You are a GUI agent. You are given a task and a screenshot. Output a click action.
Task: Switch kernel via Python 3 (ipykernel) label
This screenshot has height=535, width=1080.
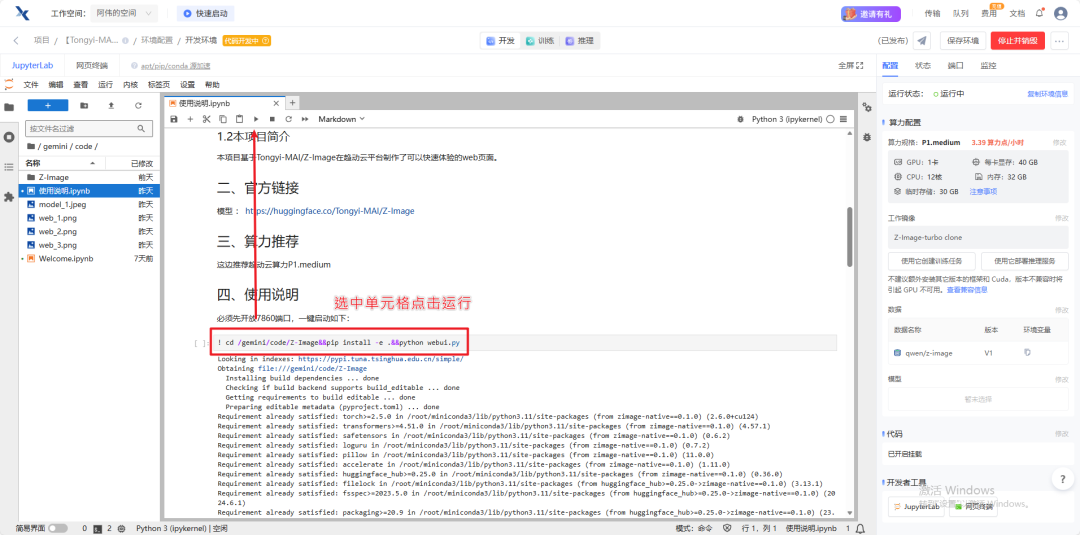pos(787,119)
